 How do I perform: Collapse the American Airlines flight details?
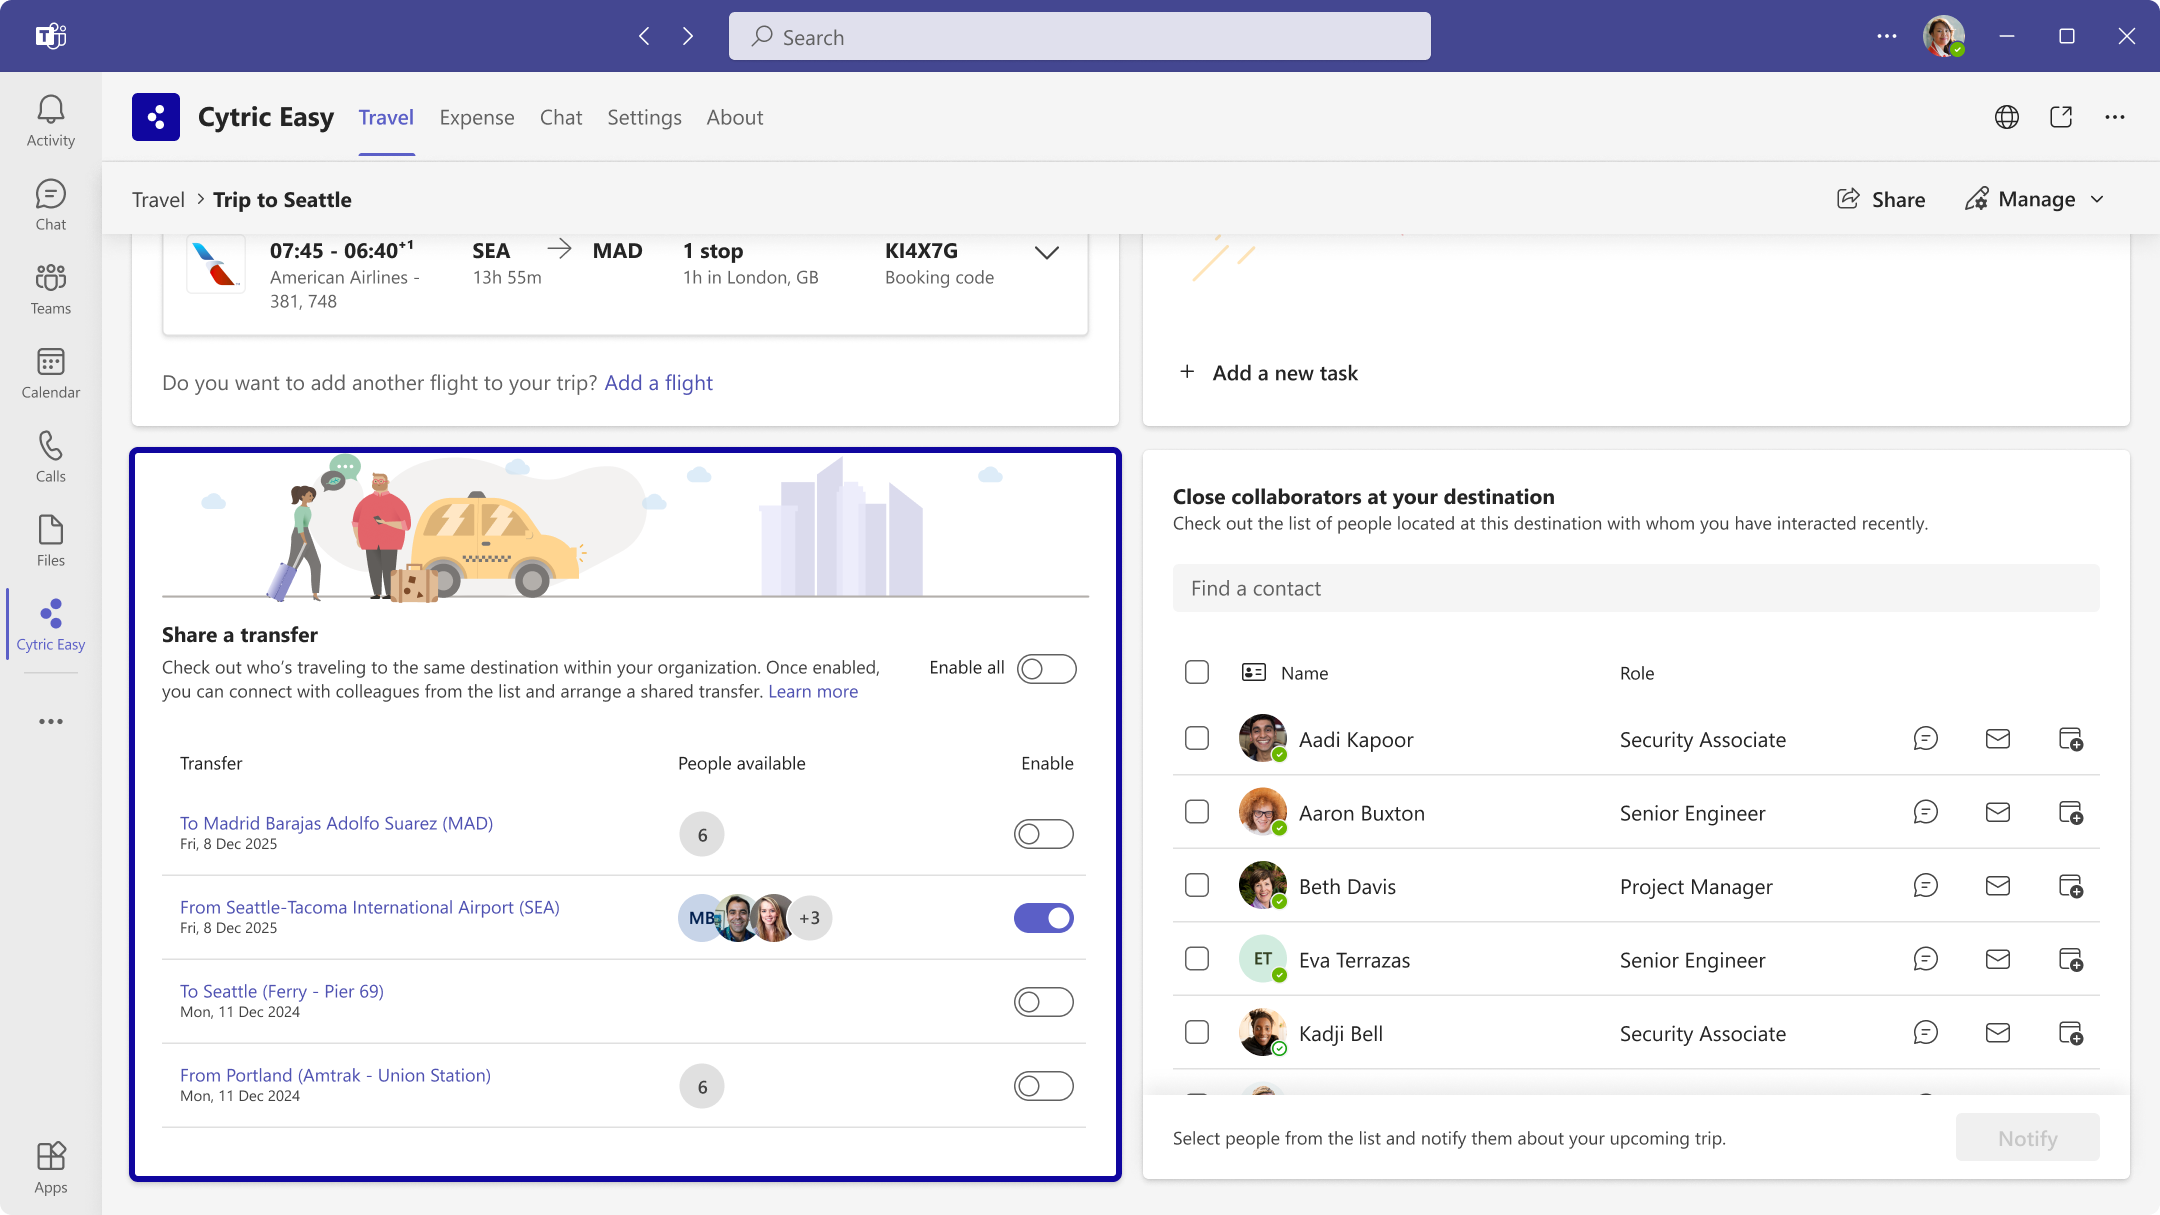(x=1047, y=252)
